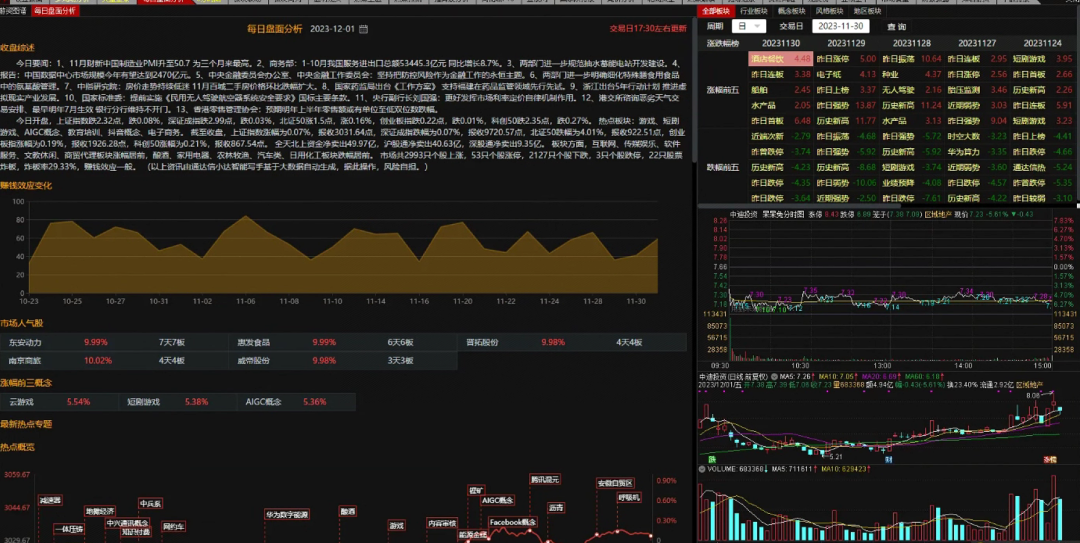Click the 种业 4.37 cell
The image size is (1080, 543).
pyautogui.click(x=912, y=74)
